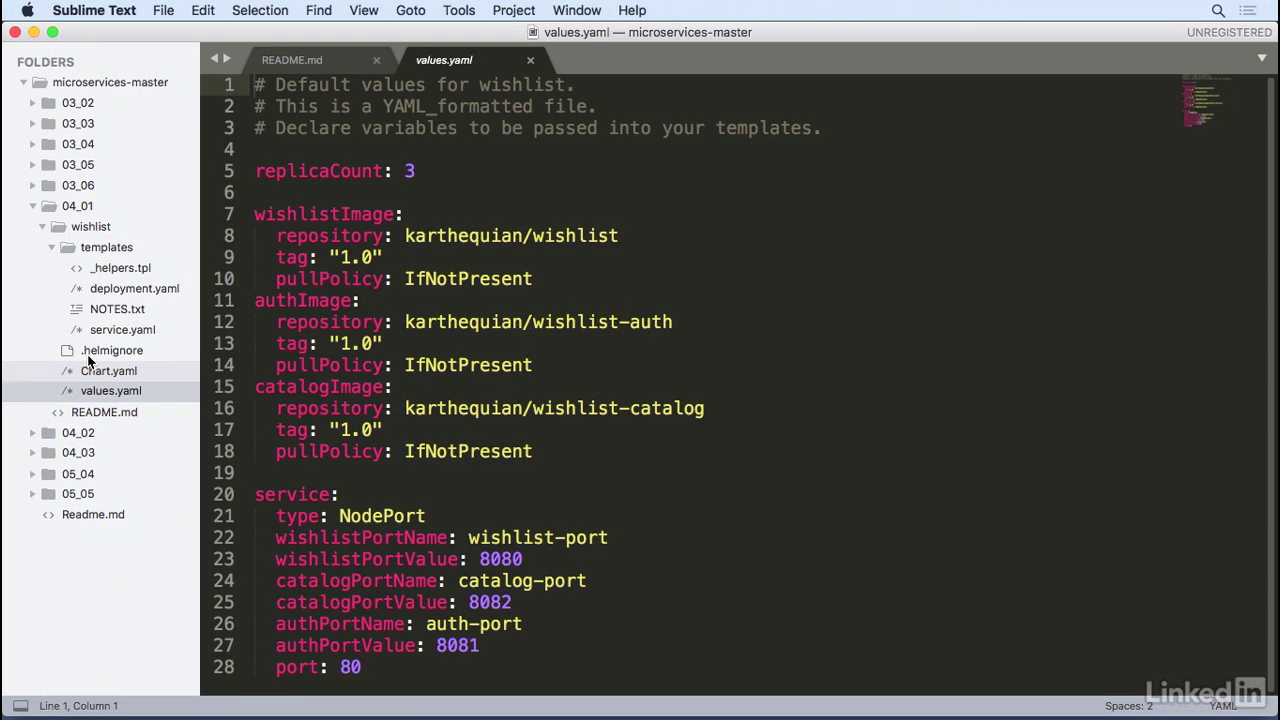Click the back tab navigation arrow
Image resolution: width=1280 pixels, height=720 pixels.
[214, 59]
